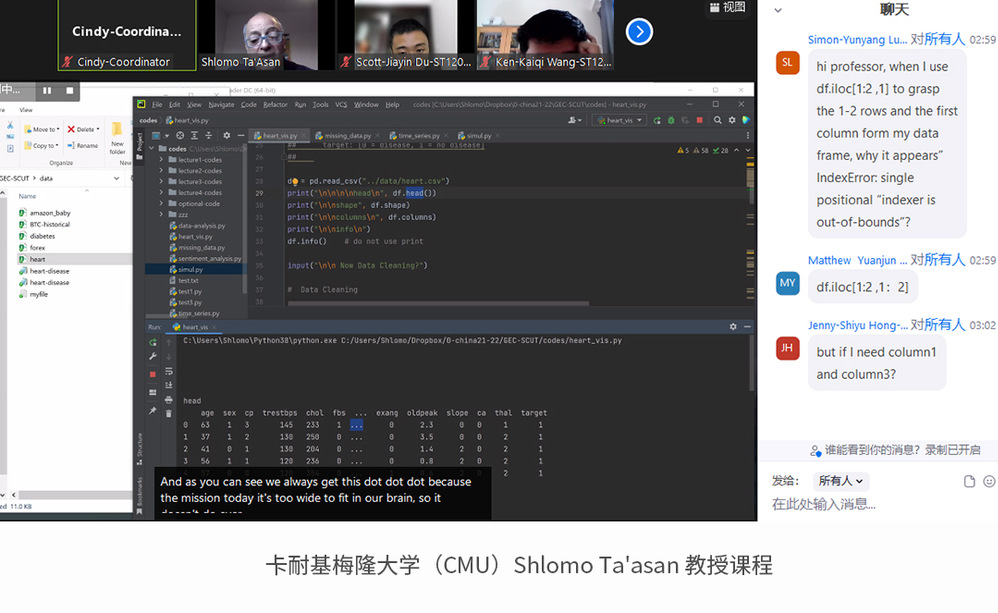Open the 视图 view layout menu
Image resolution: width=998 pixels, height=613 pixels.
pos(727,8)
